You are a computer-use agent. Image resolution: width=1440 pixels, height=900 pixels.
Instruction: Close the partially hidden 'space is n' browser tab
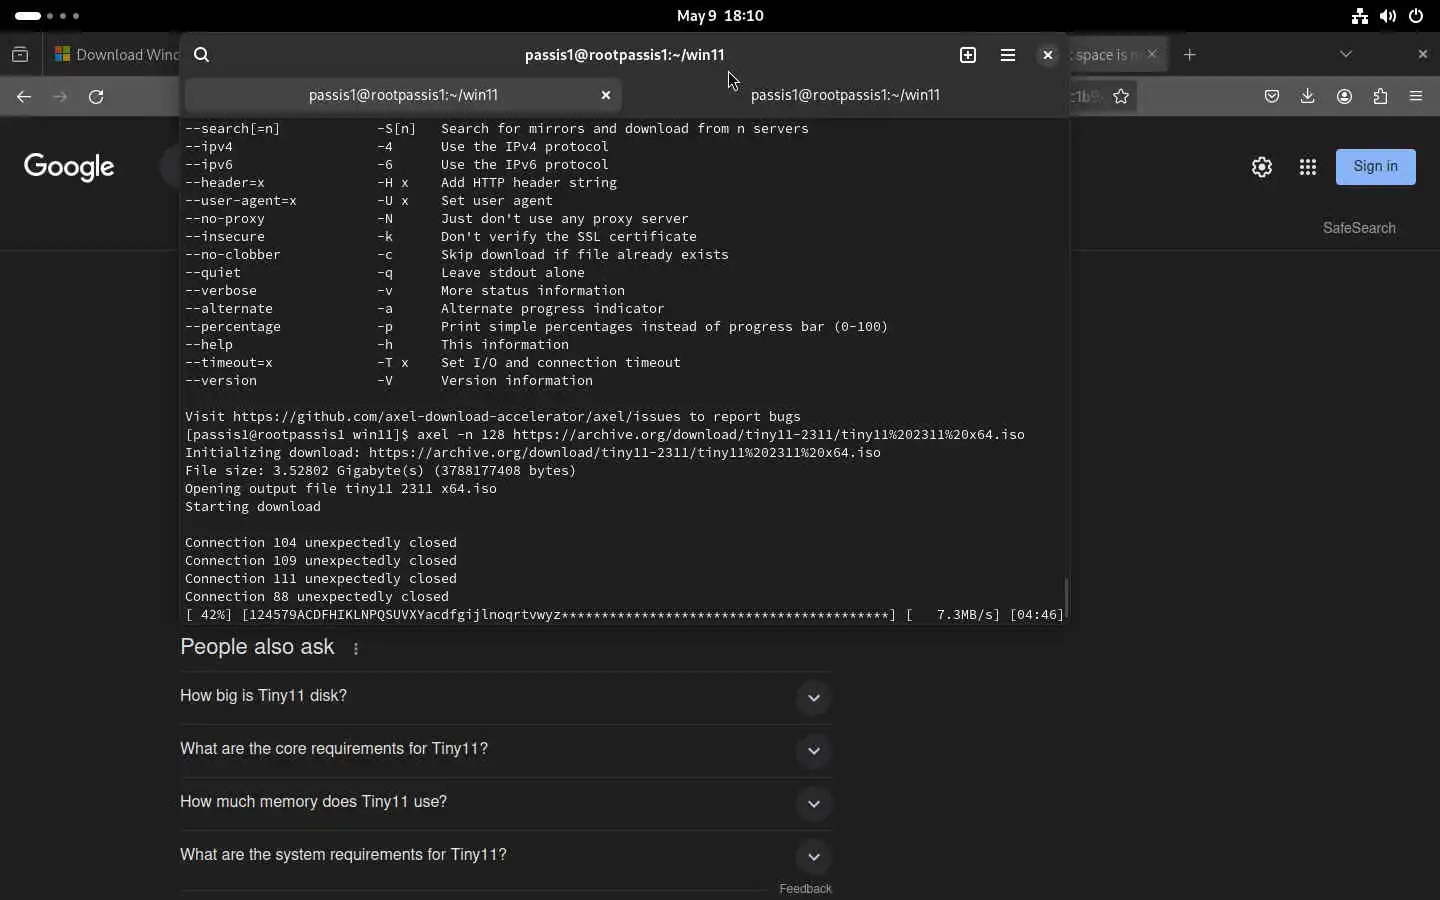pos(1152,54)
